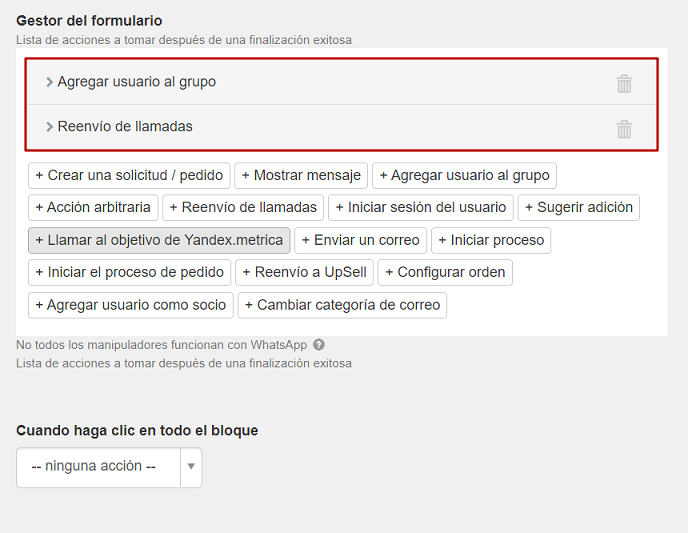Add the Reenvío a UpSell action
Screen dimensions: 688x533
pos(305,272)
